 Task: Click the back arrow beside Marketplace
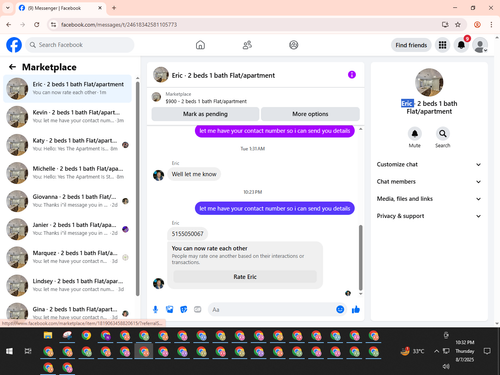(x=12, y=67)
